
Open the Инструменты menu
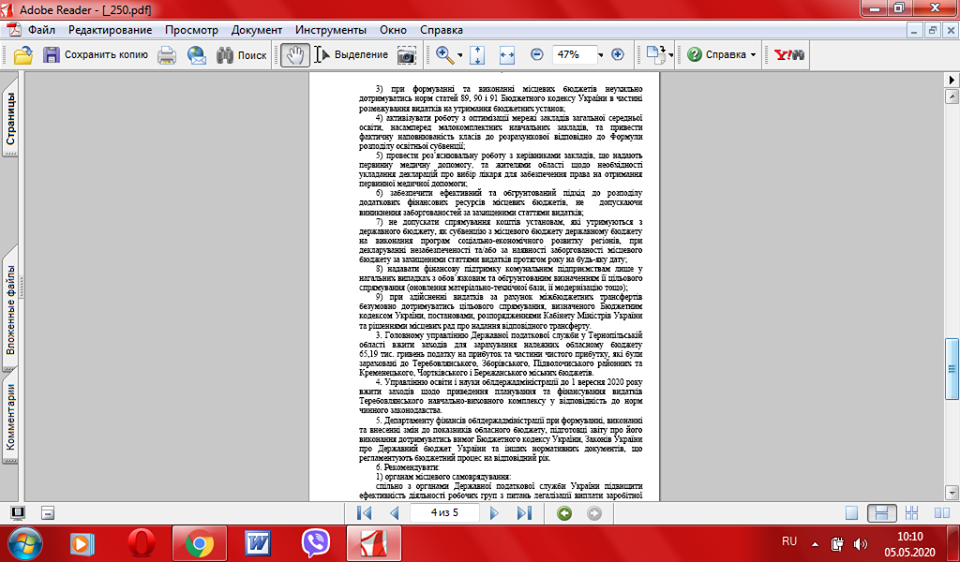[332, 30]
